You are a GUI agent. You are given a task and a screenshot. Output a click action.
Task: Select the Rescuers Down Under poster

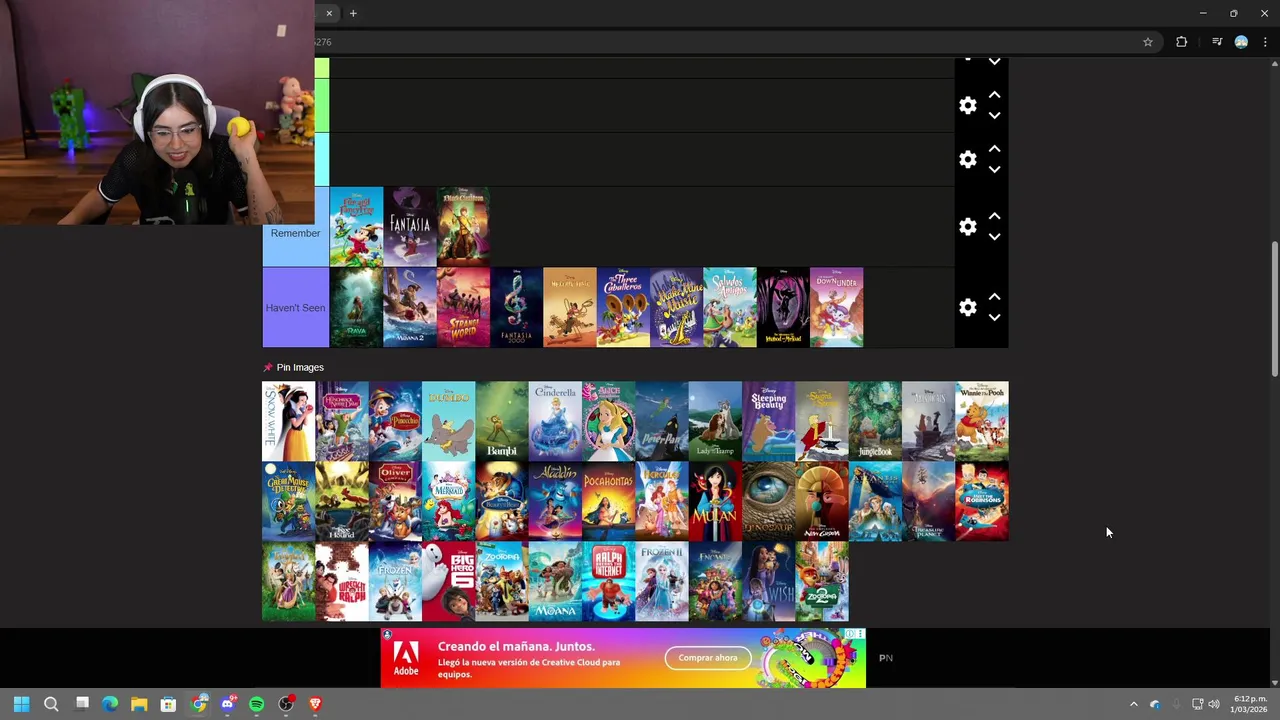coord(837,307)
